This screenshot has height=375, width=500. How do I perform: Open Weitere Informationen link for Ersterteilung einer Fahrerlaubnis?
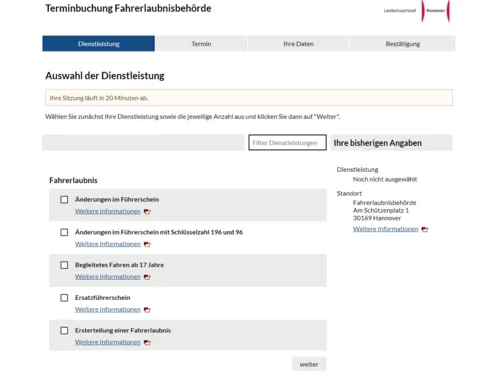coord(108,342)
